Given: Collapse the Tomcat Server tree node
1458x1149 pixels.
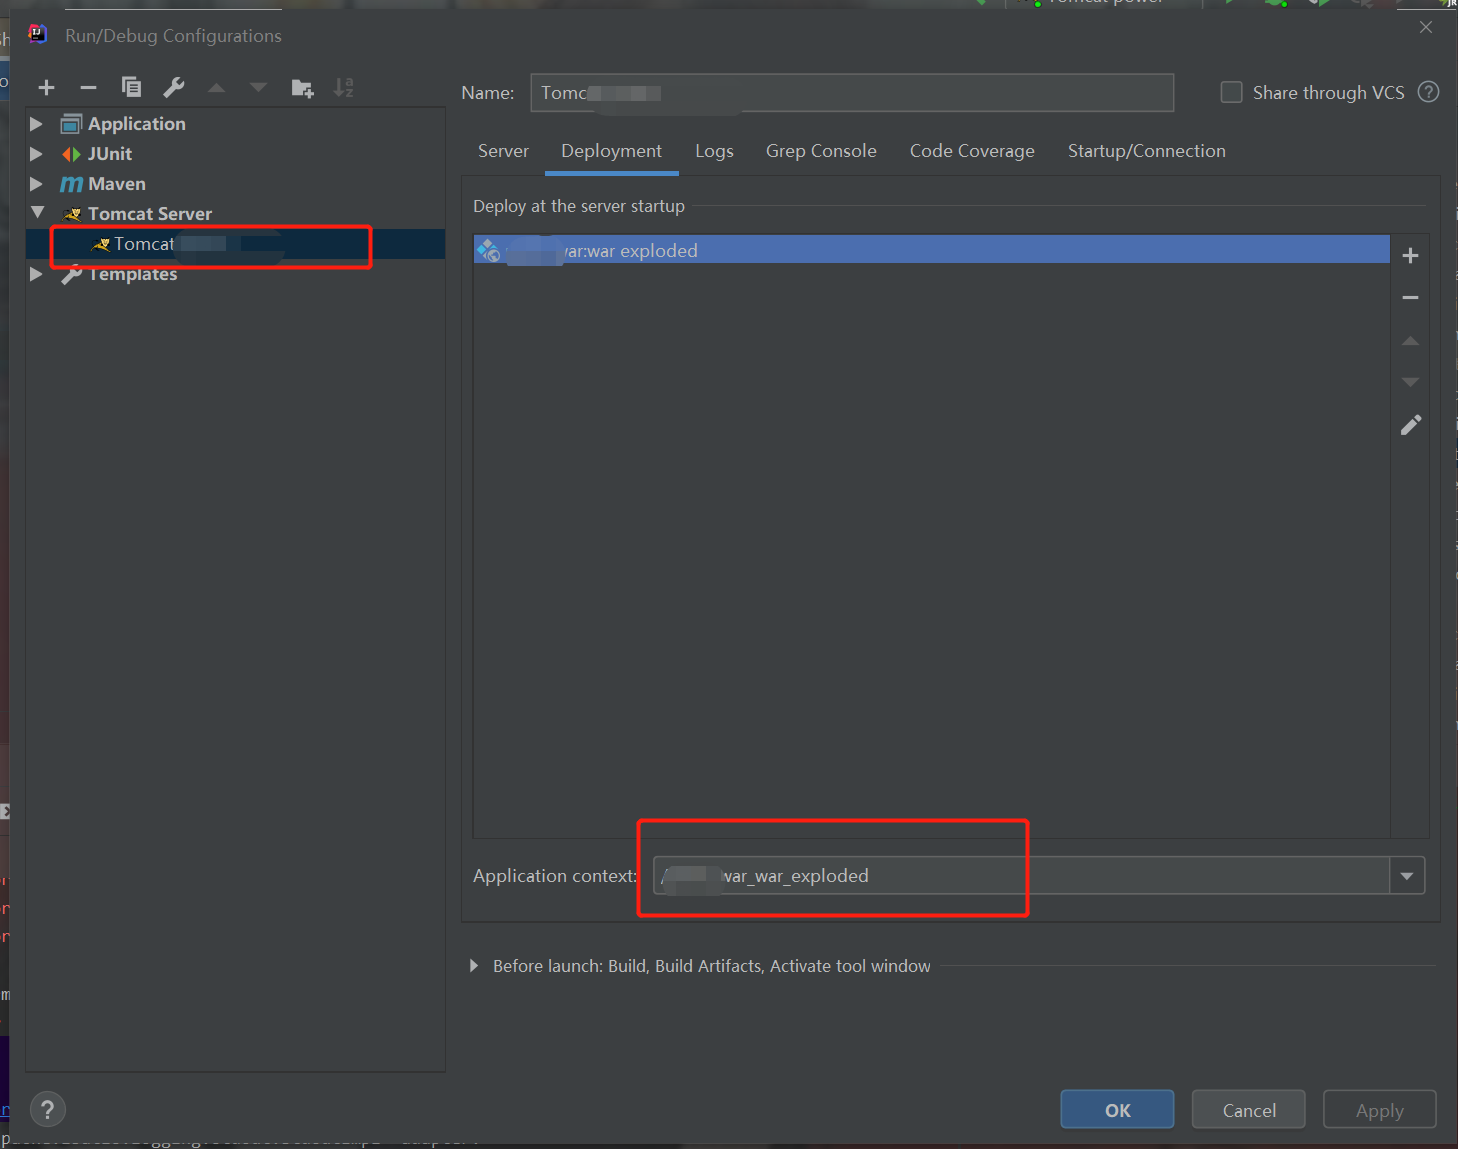Looking at the screenshot, I should click(x=37, y=212).
